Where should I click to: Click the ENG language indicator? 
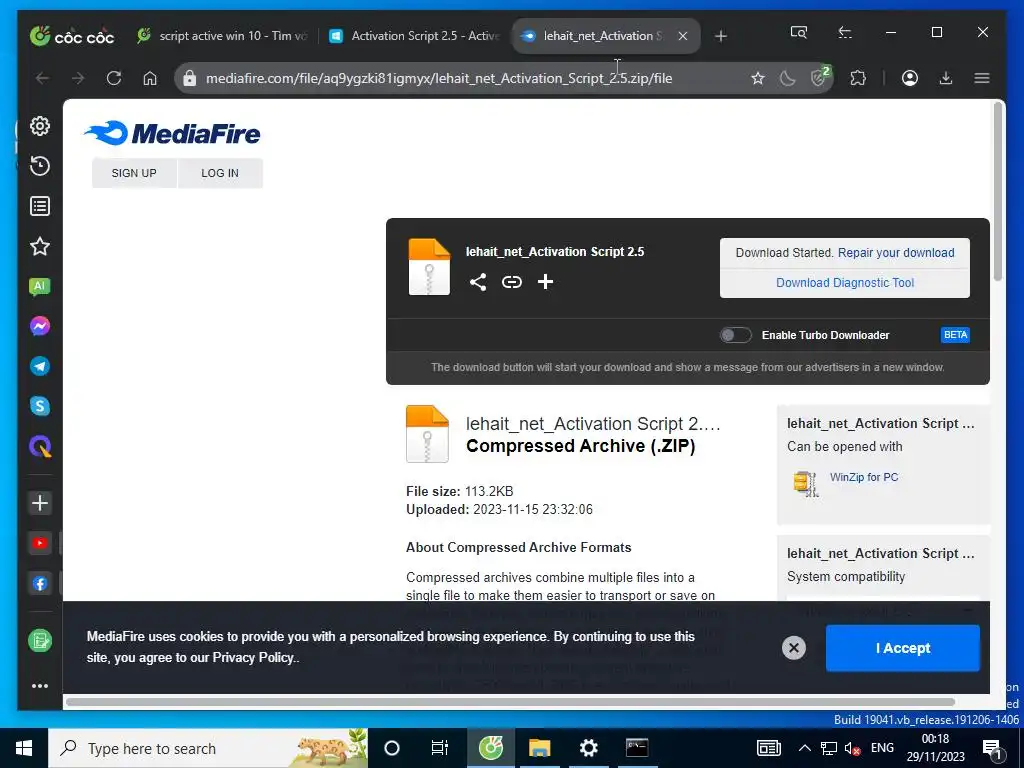tap(882, 748)
